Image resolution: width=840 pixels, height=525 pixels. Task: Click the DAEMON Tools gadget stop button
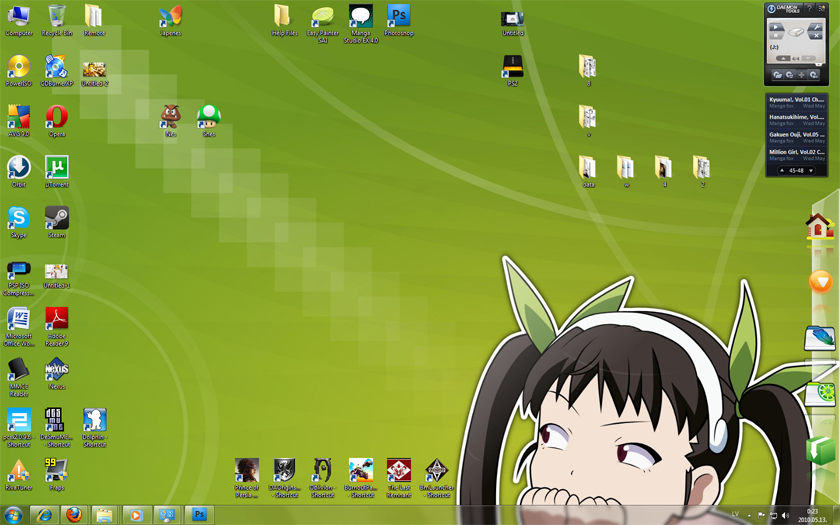pyautogui.click(x=776, y=35)
